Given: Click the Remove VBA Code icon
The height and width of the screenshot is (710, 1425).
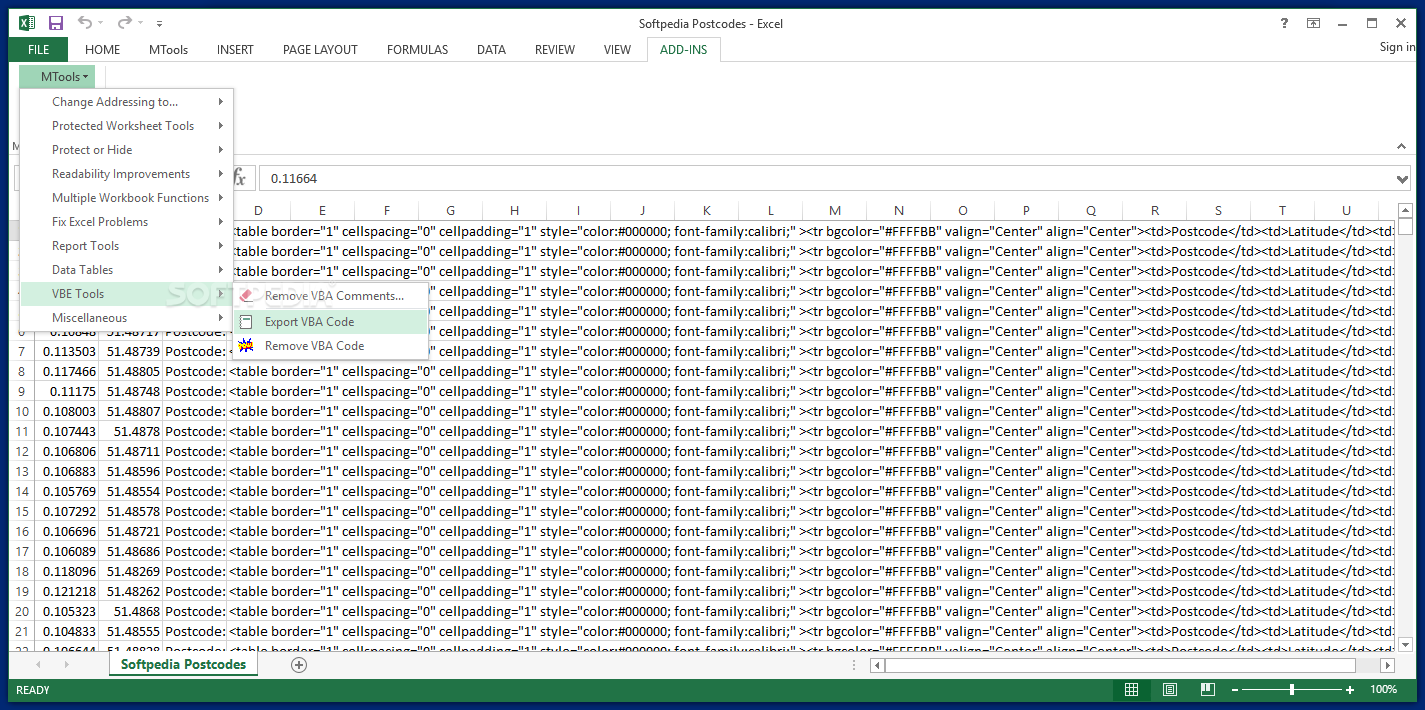Looking at the screenshot, I should click(246, 346).
